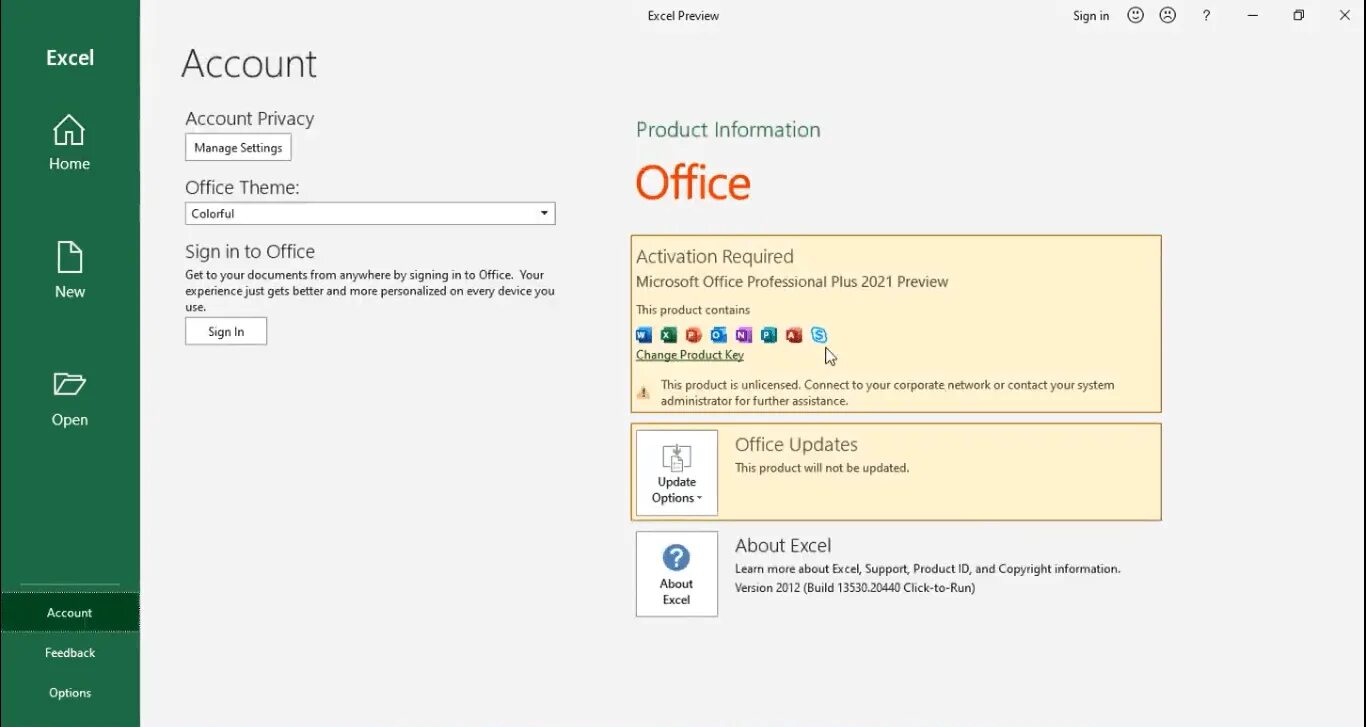Click the Change Product Key link

[x=690, y=355]
